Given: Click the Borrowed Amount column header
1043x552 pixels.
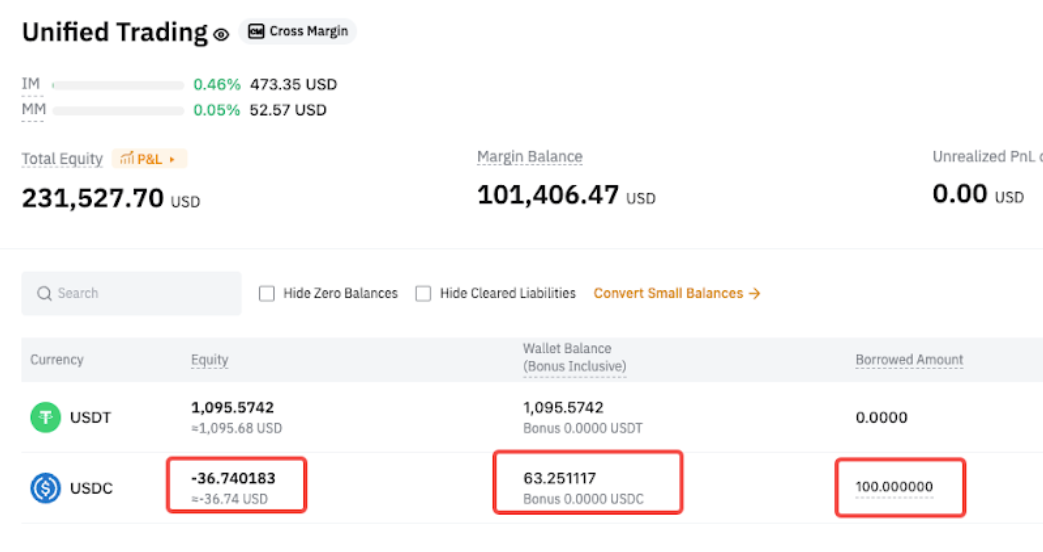Looking at the screenshot, I should [909, 360].
